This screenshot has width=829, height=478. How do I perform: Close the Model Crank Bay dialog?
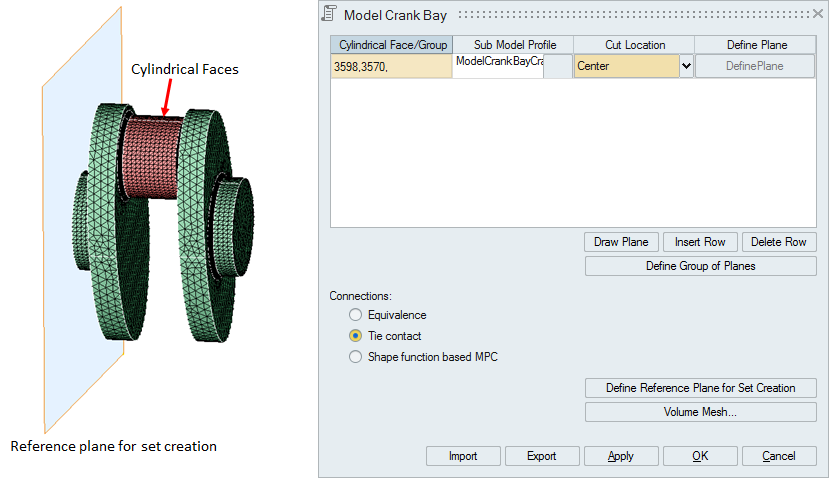tap(816, 14)
